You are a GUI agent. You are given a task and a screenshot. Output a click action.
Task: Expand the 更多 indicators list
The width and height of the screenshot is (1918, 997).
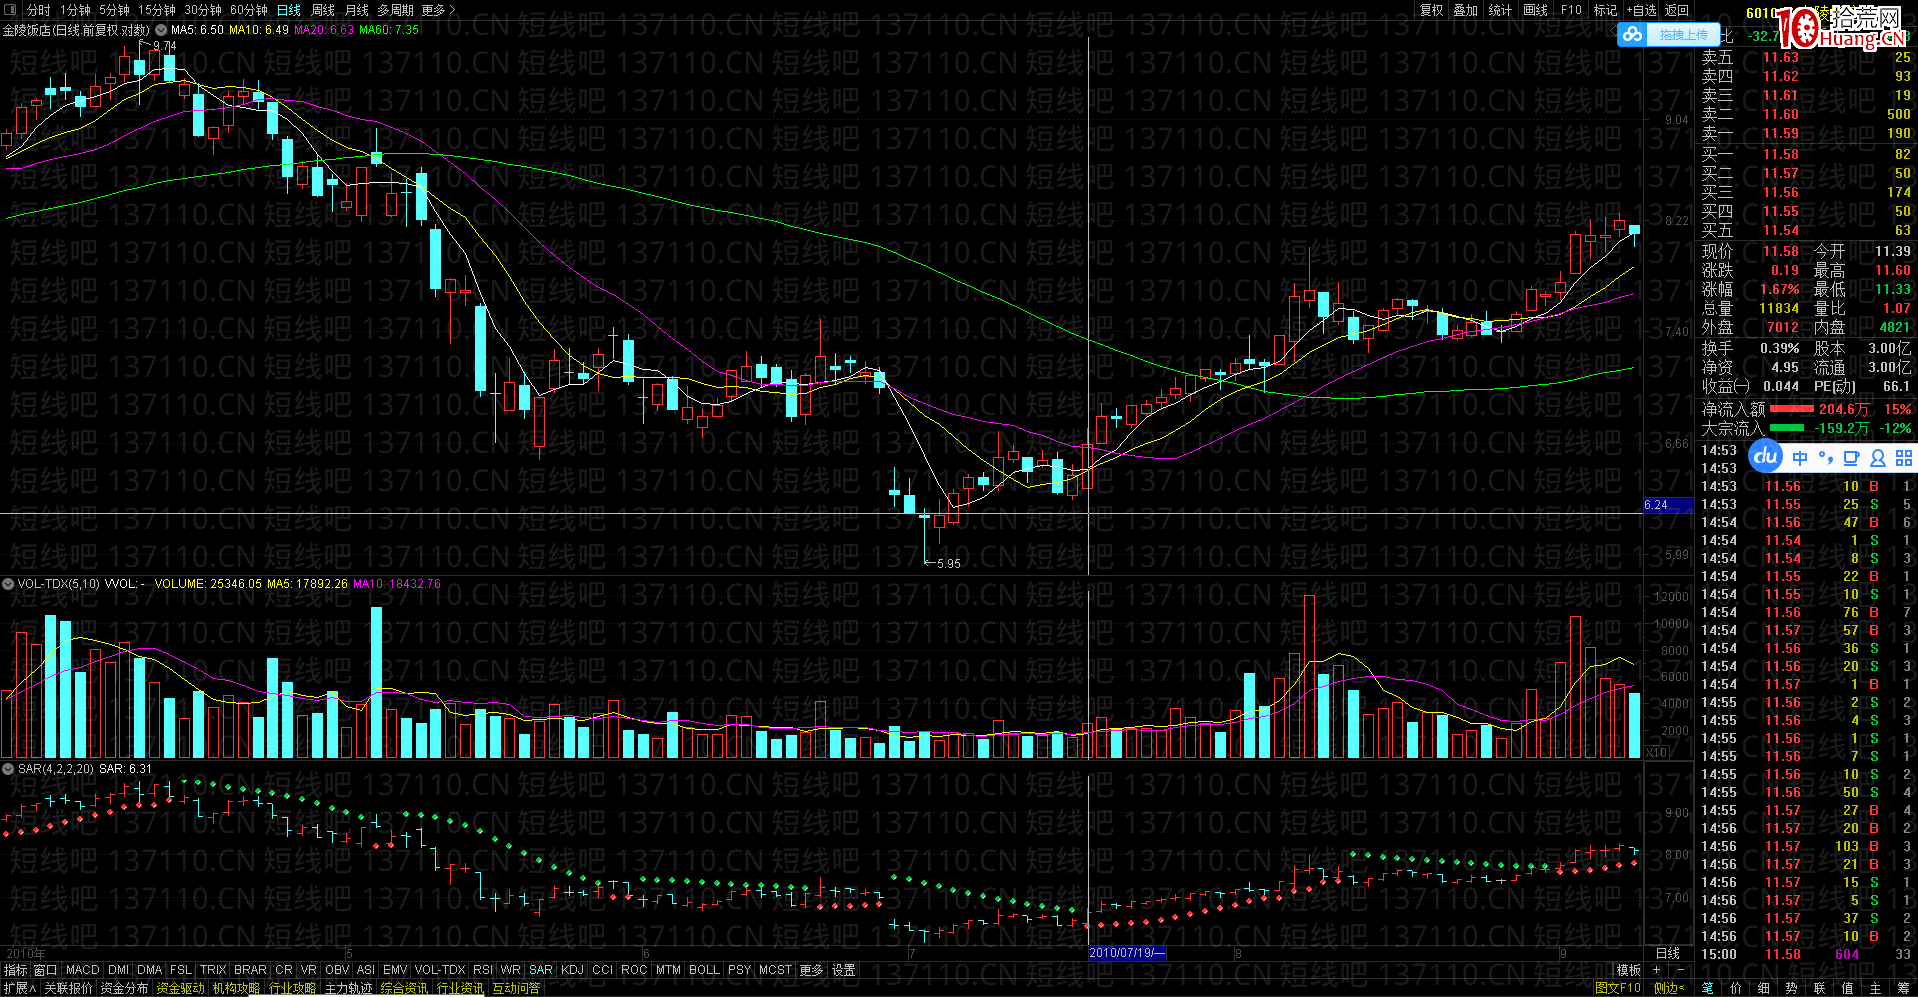click(x=811, y=970)
